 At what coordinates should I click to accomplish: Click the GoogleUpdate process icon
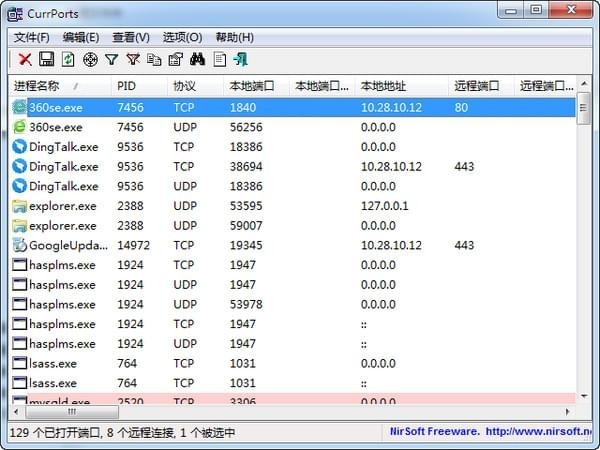pyautogui.click(x=20, y=245)
